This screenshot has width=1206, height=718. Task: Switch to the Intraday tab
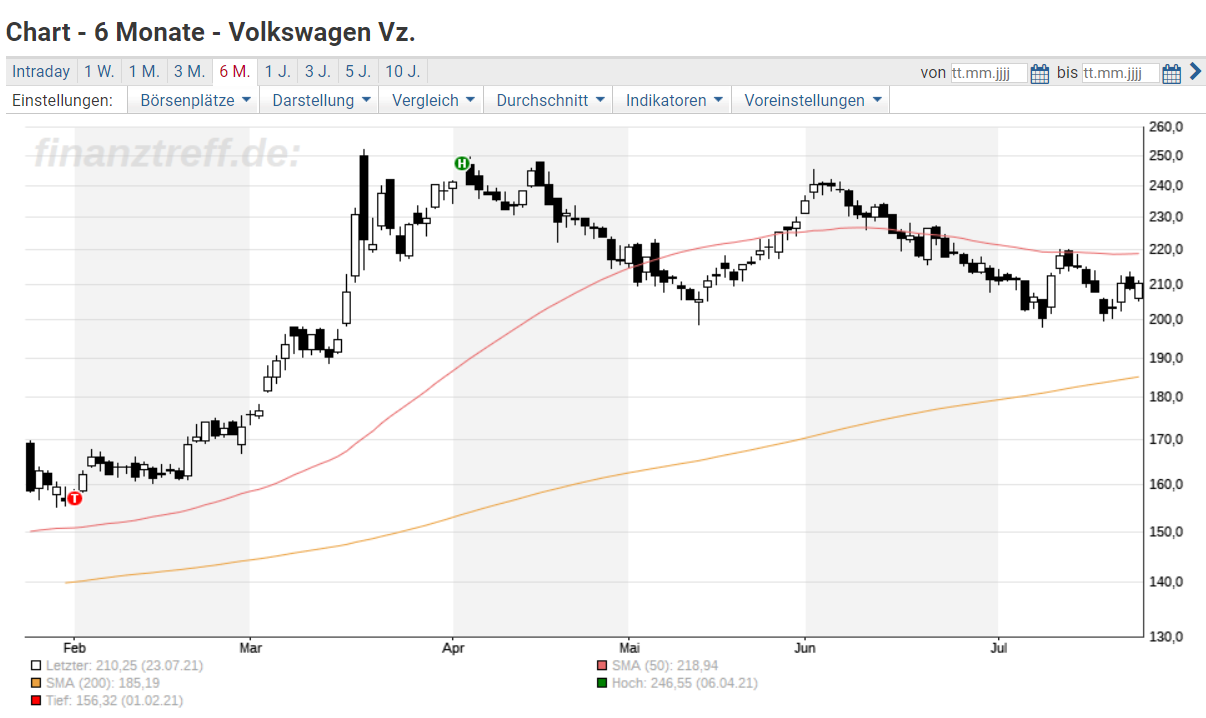coord(41,72)
